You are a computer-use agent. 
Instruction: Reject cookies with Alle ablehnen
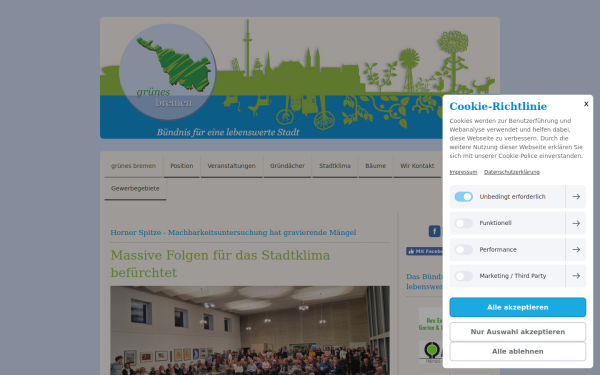click(x=517, y=351)
